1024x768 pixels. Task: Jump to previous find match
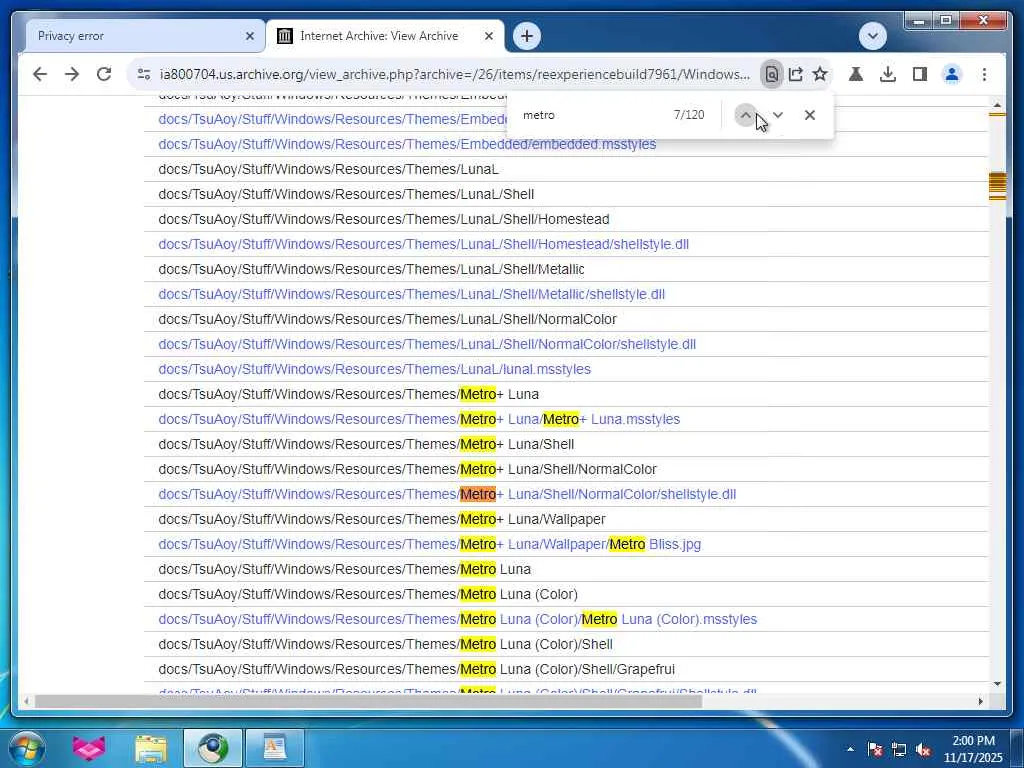pos(745,115)
